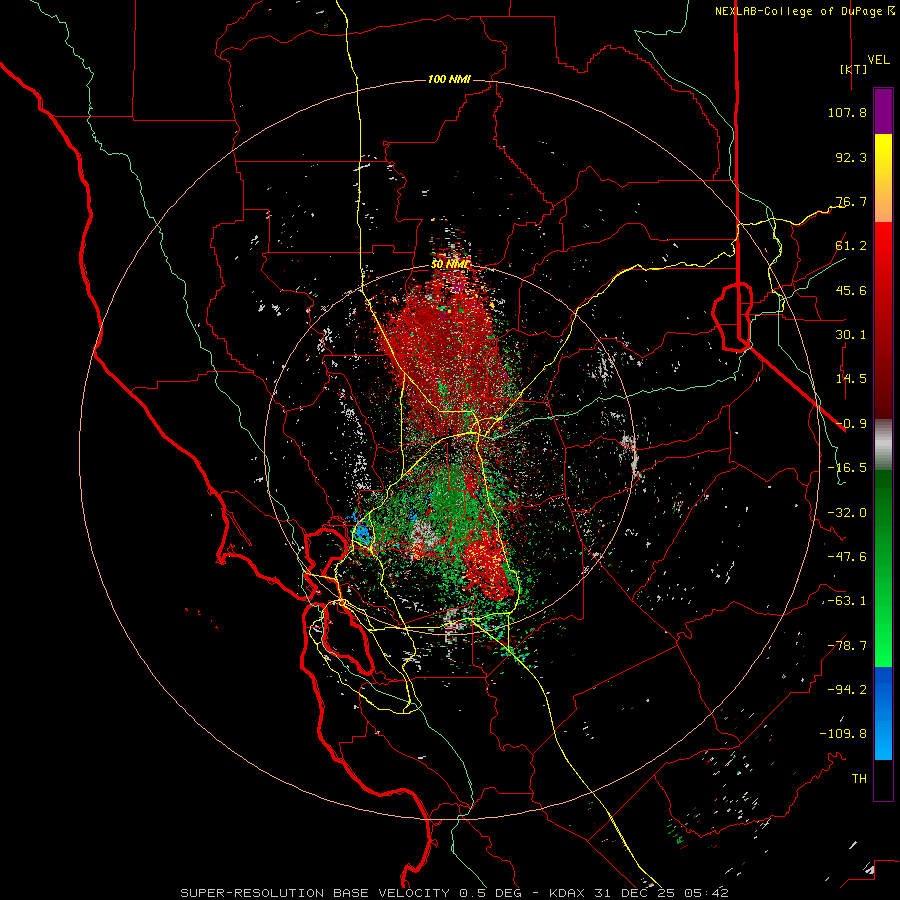
Task: Select the -16.5 scale value
Action: coord(847,468)
